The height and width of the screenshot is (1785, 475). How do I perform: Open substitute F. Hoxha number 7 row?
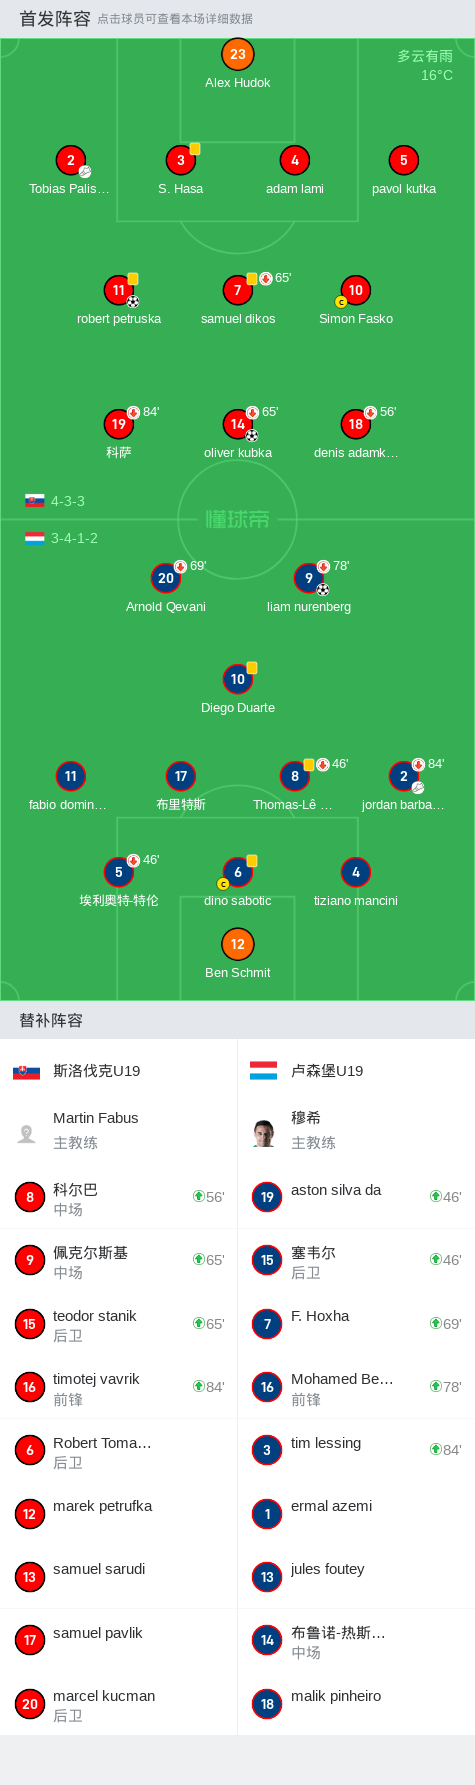[356, 1324]
